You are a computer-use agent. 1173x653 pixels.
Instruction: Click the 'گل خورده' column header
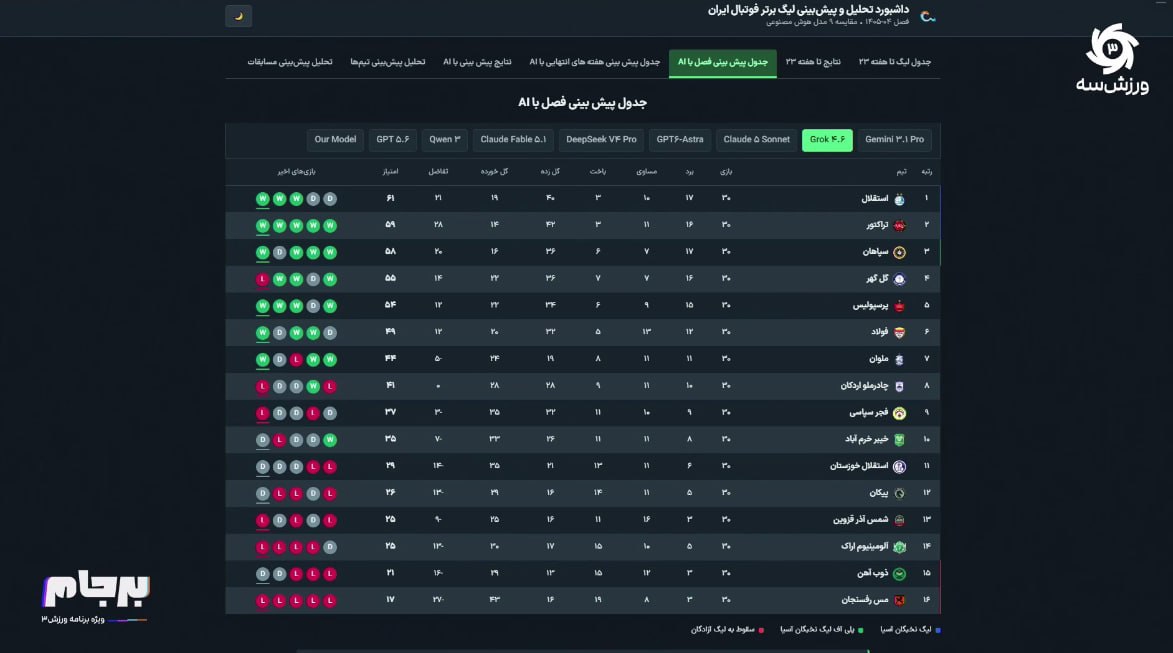pos(494,172)
